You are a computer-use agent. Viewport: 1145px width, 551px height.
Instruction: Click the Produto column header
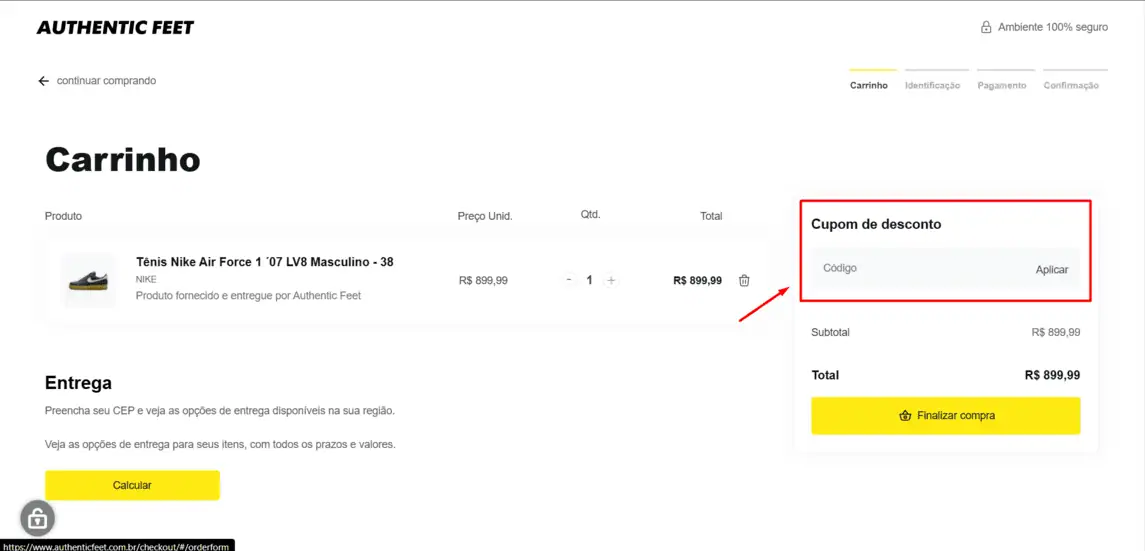tap(64, 216)
